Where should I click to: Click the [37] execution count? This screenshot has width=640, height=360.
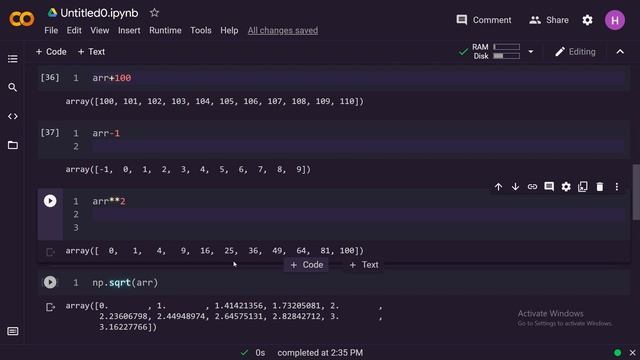coord(50,132)
